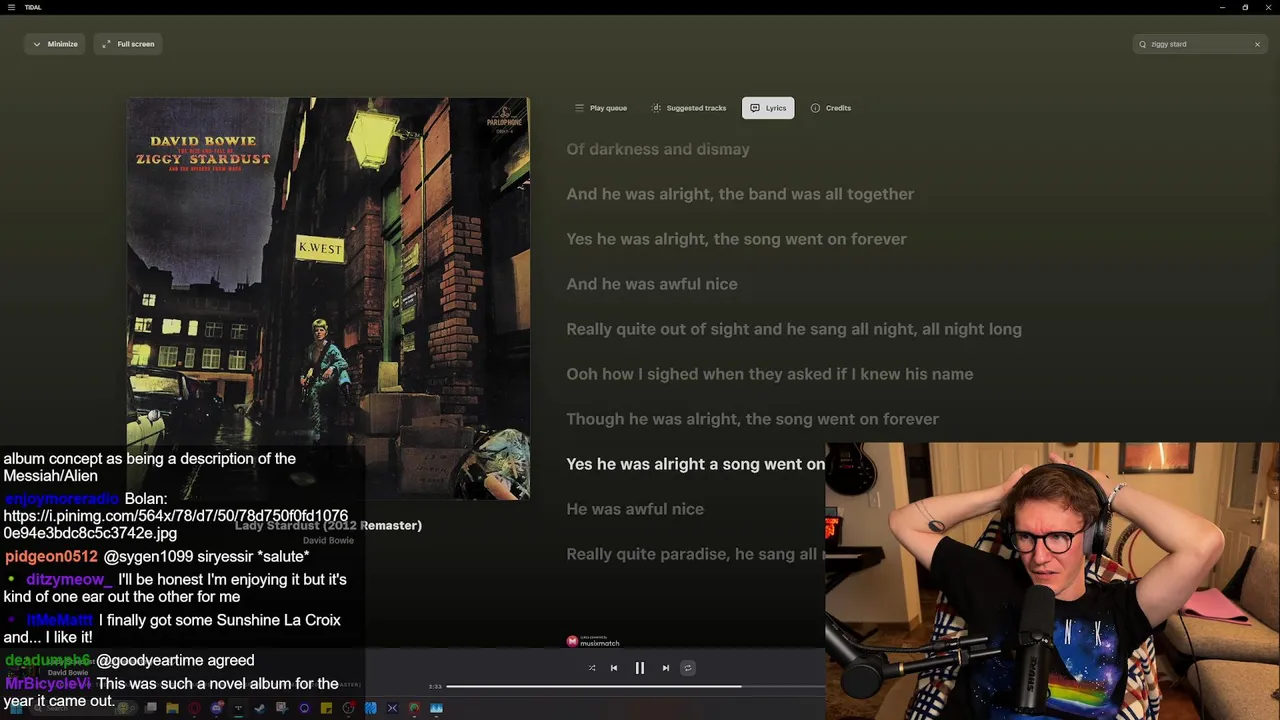
Task: Jump to the first "Yes he was alright, the song went on forever" lyric
Action: (736, 239)
